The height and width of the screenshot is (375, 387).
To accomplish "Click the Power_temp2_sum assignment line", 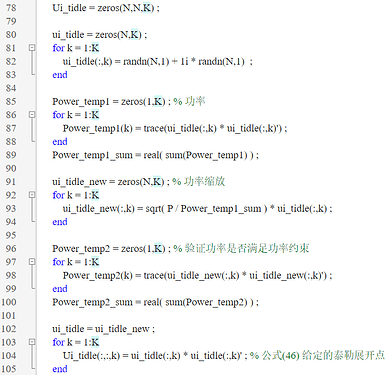I will 155,302.
